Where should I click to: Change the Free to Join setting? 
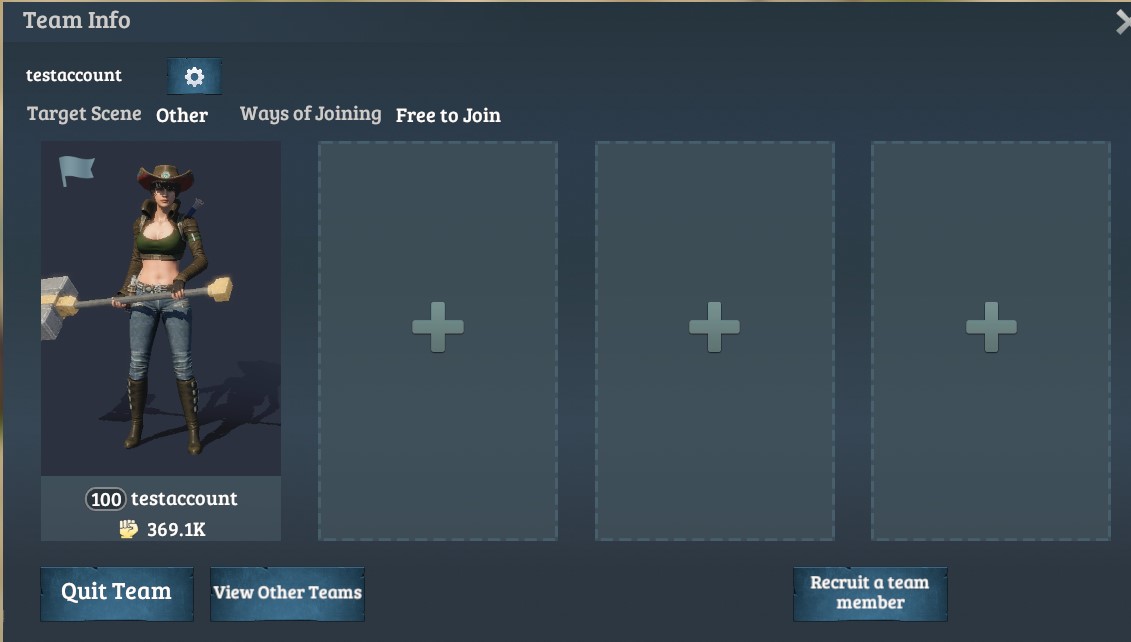point(448,115)
